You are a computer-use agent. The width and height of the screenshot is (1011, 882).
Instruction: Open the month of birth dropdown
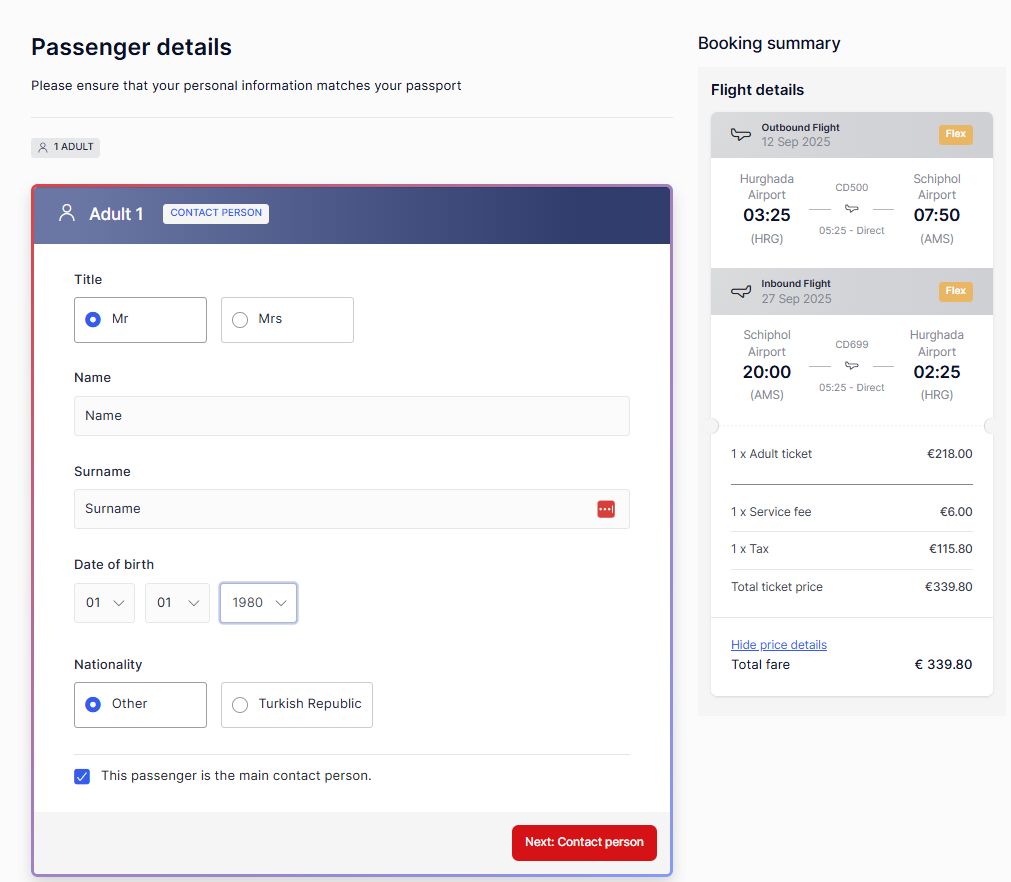177,603
